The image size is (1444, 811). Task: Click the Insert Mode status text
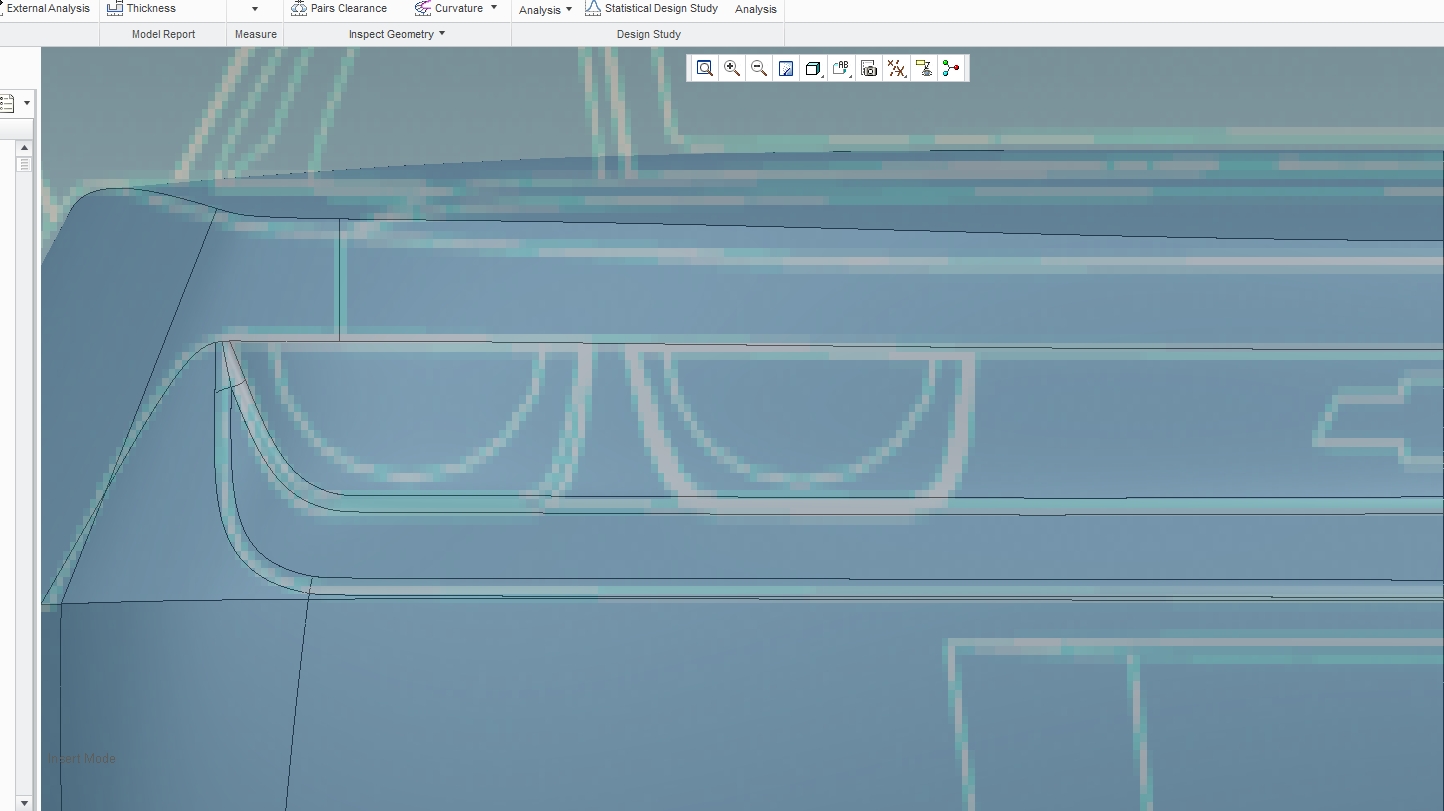[82, 759]
